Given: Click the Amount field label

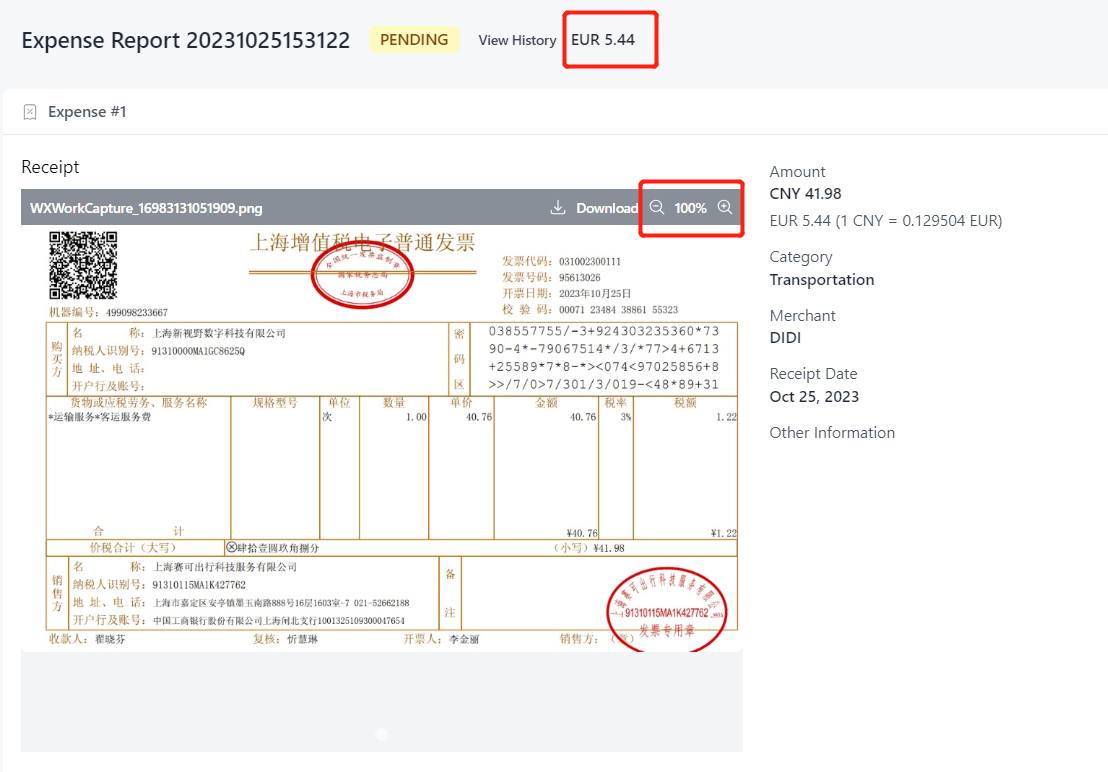Looking at the screenshot, I should [797, 172].
